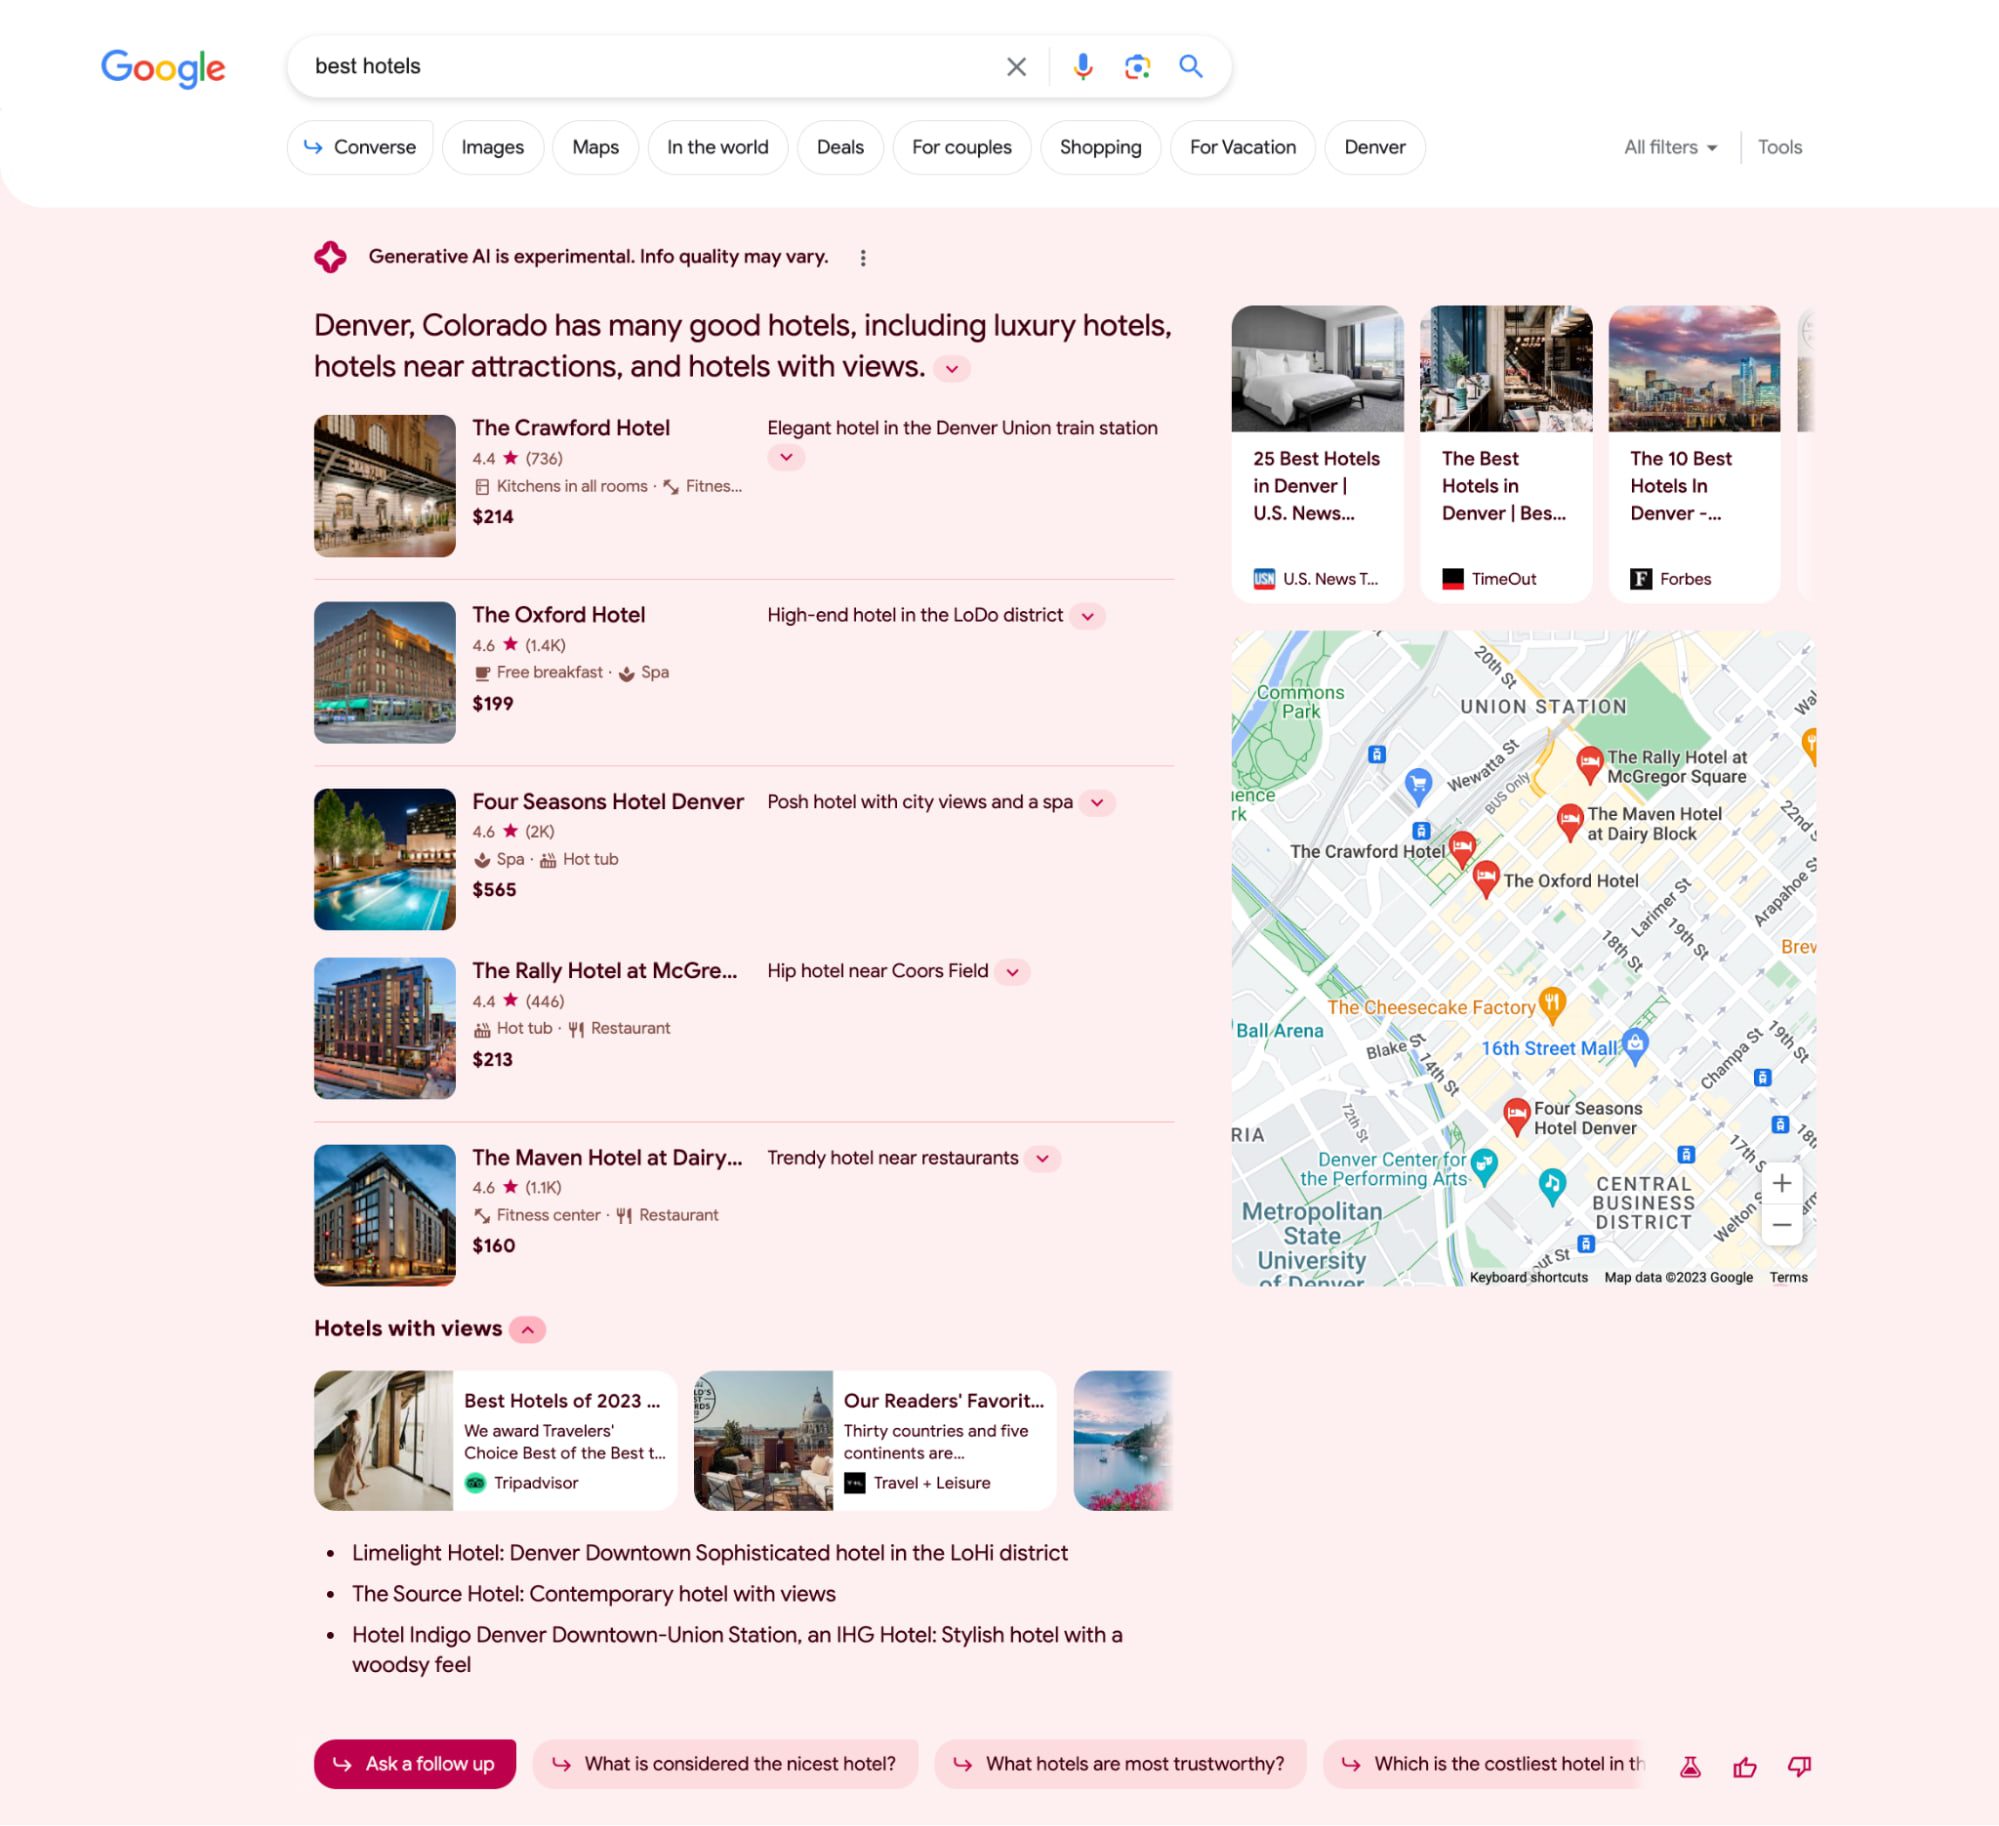The width and height of the screenshot is (1999, 1826).
Task: Clear the search box with X
Action: tap(1016, 67)
